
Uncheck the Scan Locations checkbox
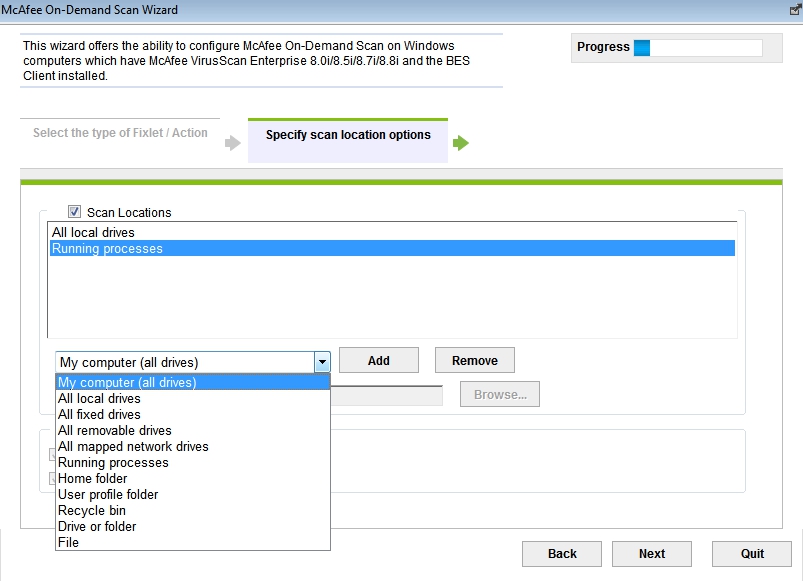tap(75, 212)
